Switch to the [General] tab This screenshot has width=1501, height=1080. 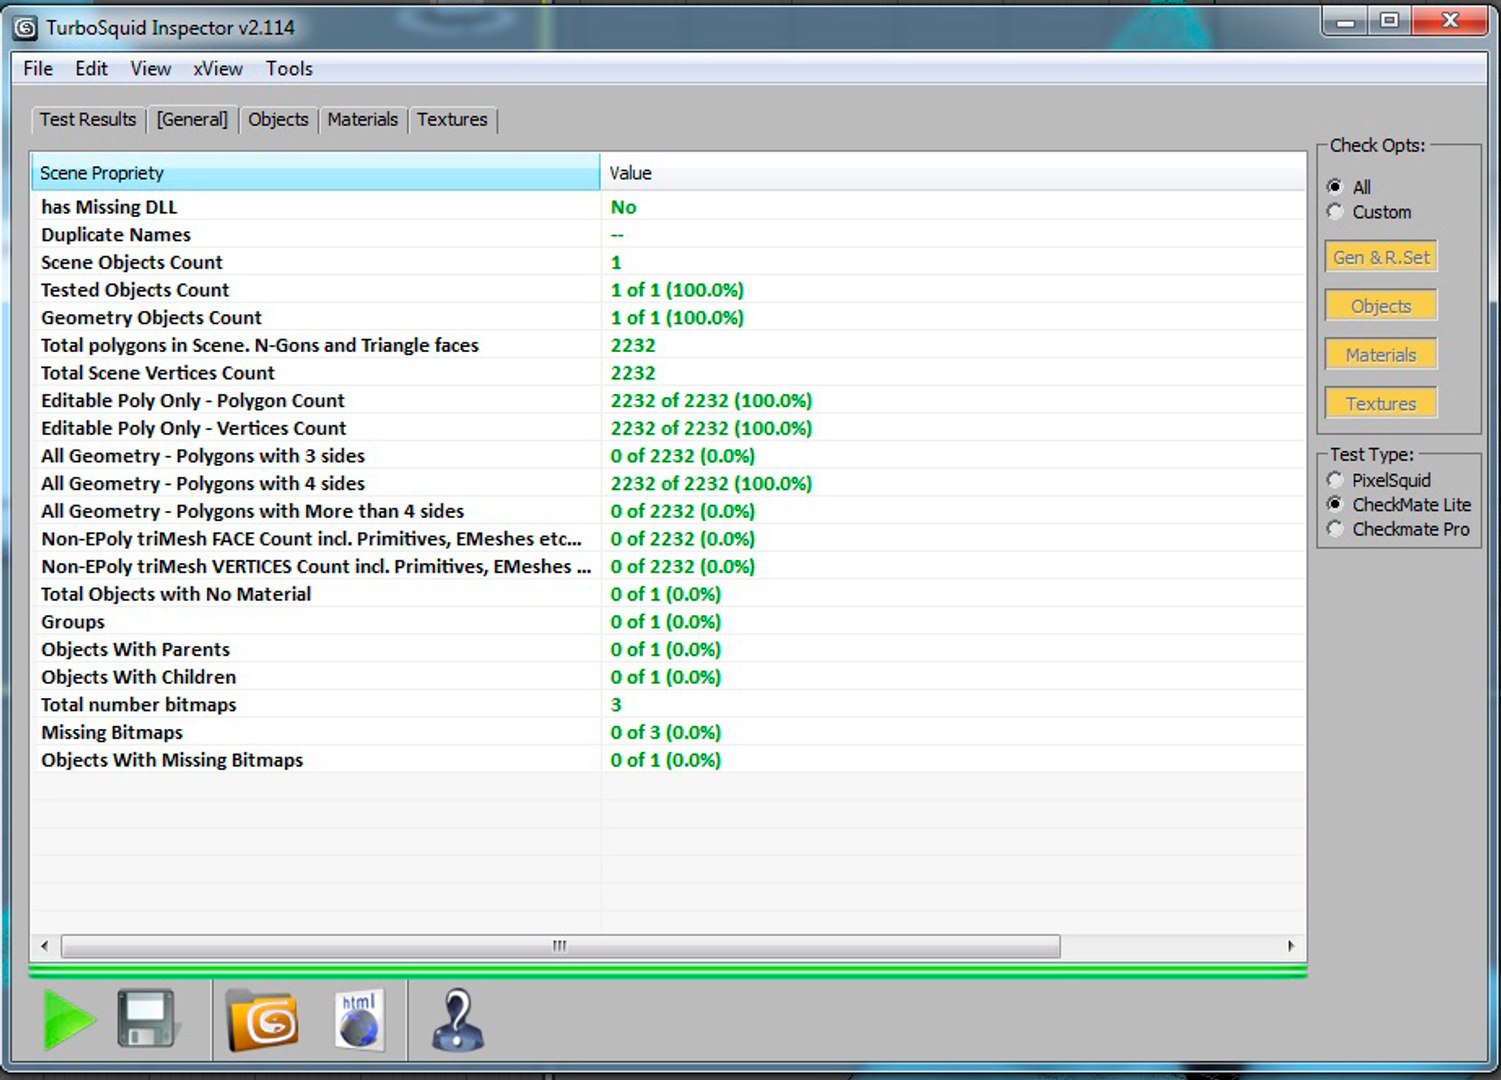tap(192, 119)
